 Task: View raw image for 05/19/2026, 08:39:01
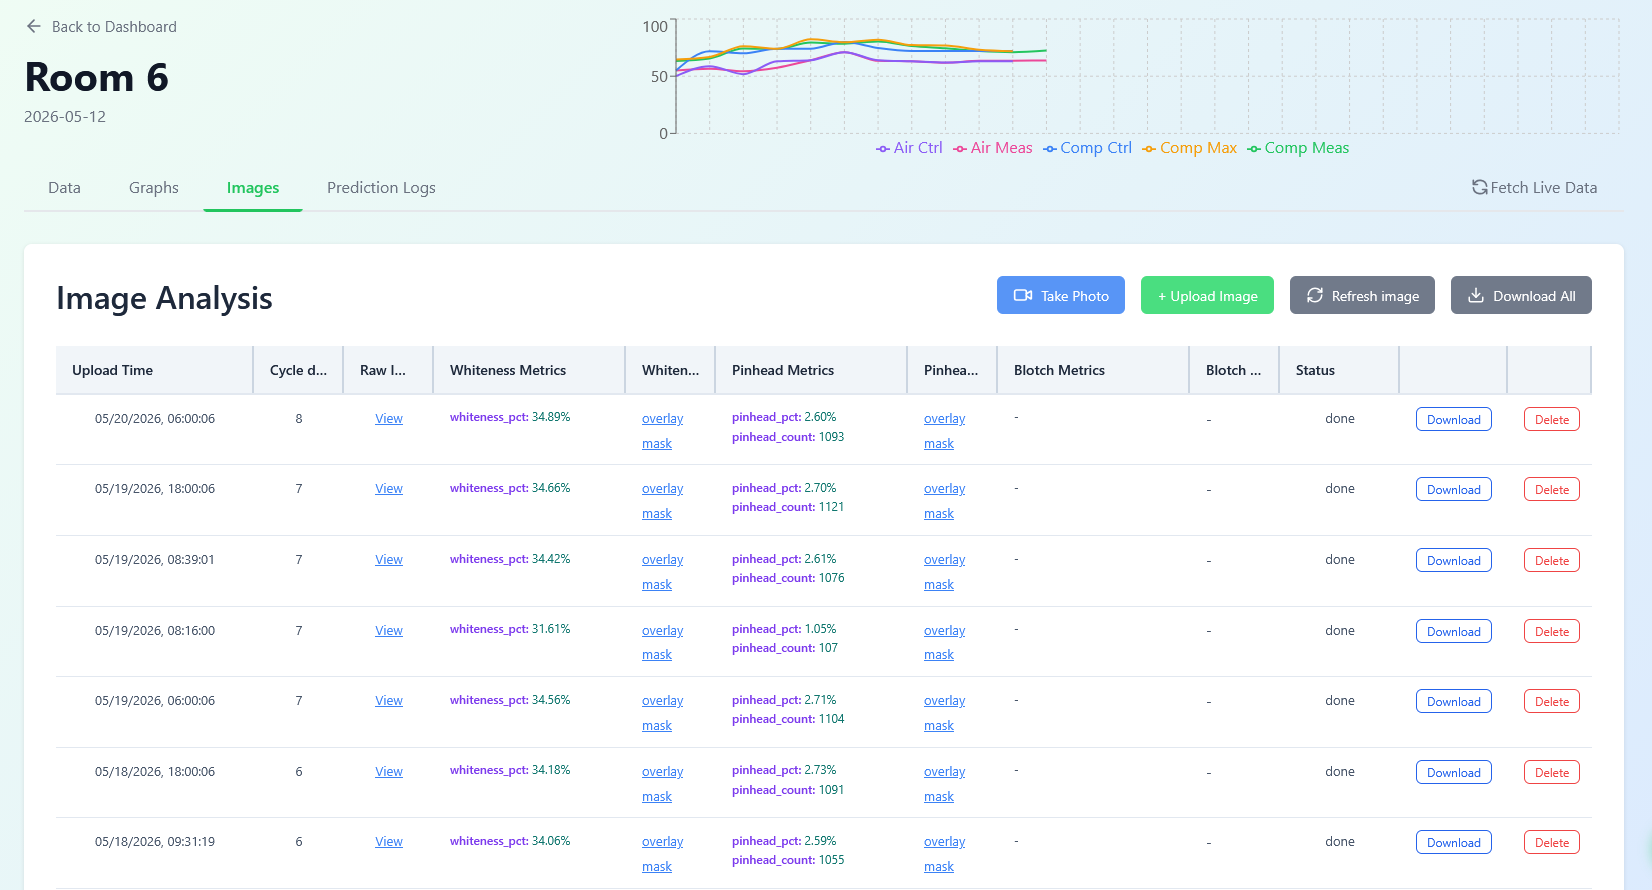click(x=389, y=560)
